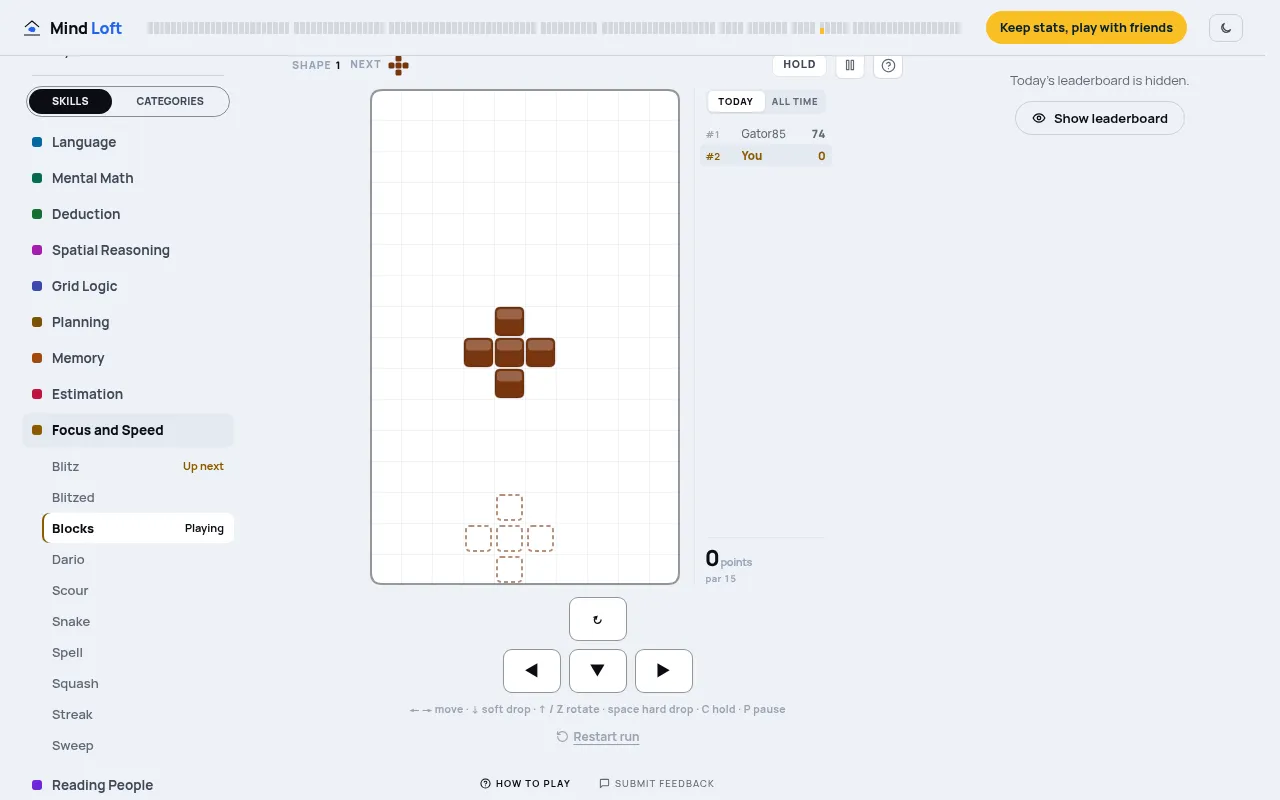
Task: Switch to the SKILLS tab
Action: pyautogui.click(x=70, y=101)
